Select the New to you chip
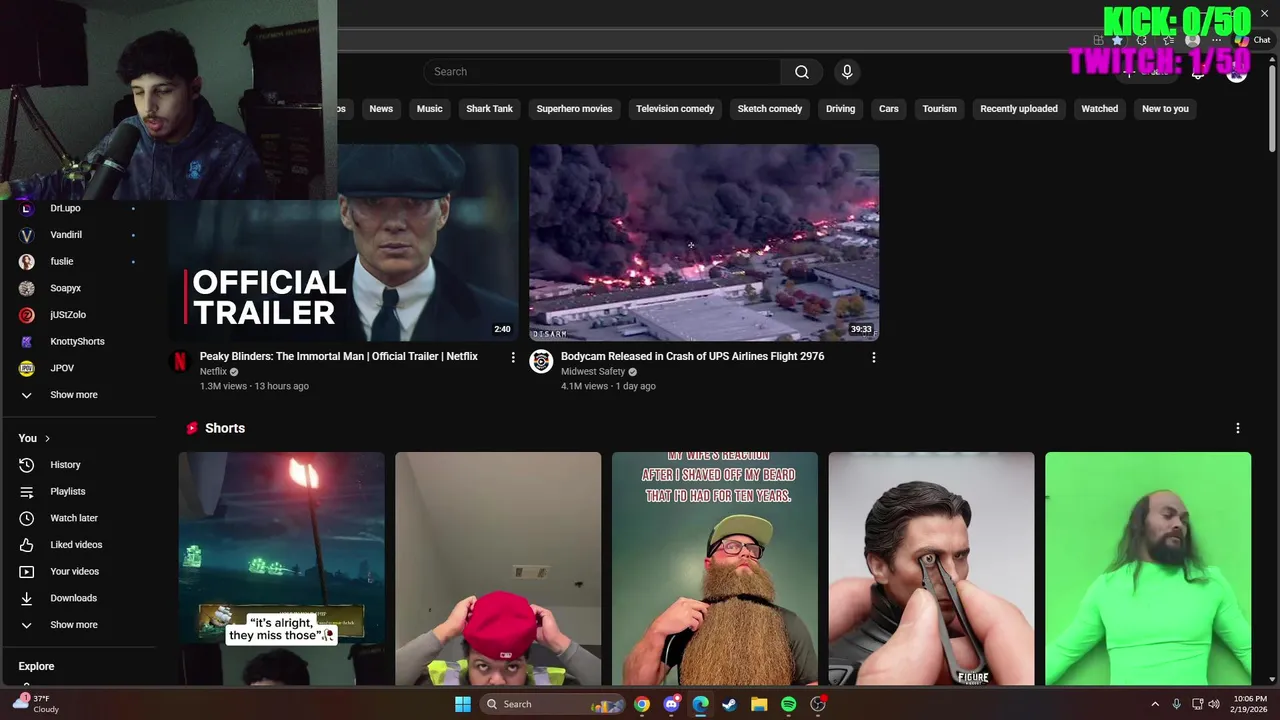This screenshot has height=720, width=1280. [1165, 109]
